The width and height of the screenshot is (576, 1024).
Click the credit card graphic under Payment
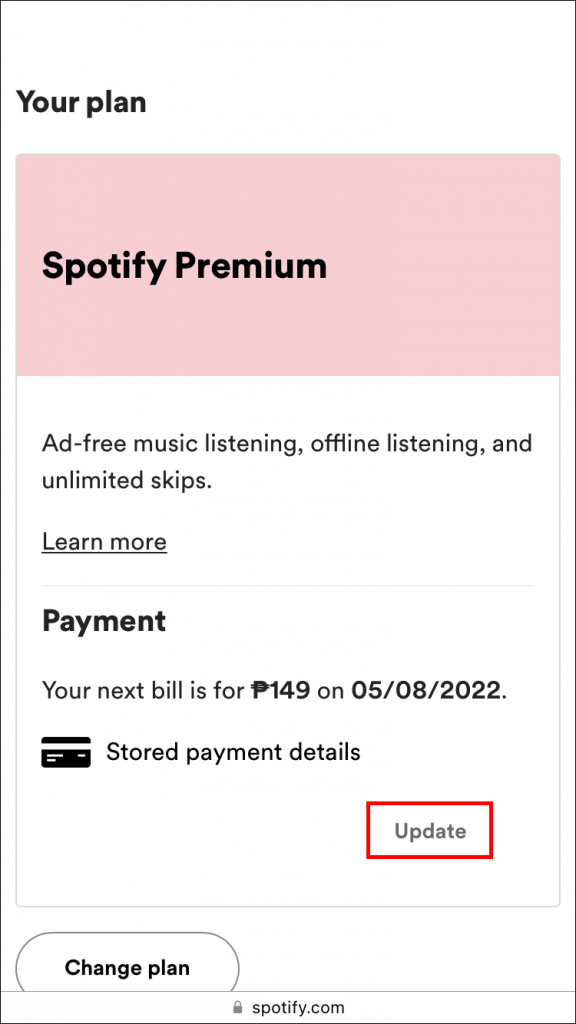coord(66,751)
